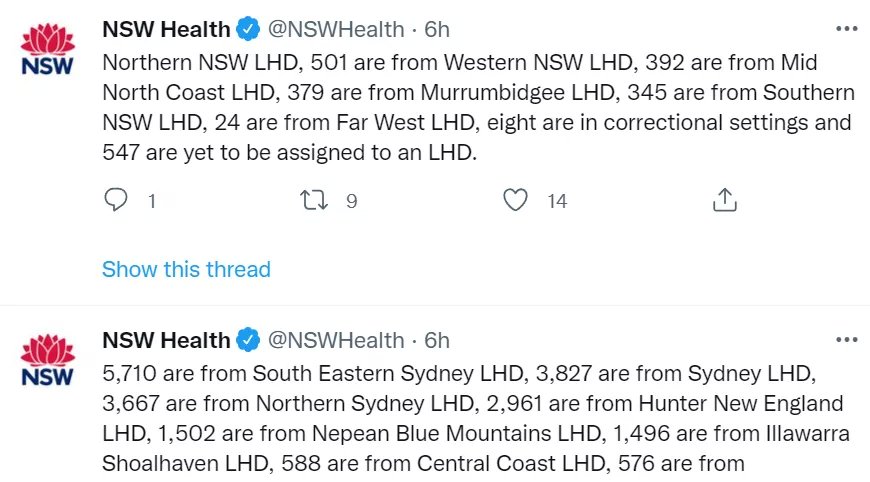Open first tweet about Northern NSW LHD

click(x=478, y=107)
